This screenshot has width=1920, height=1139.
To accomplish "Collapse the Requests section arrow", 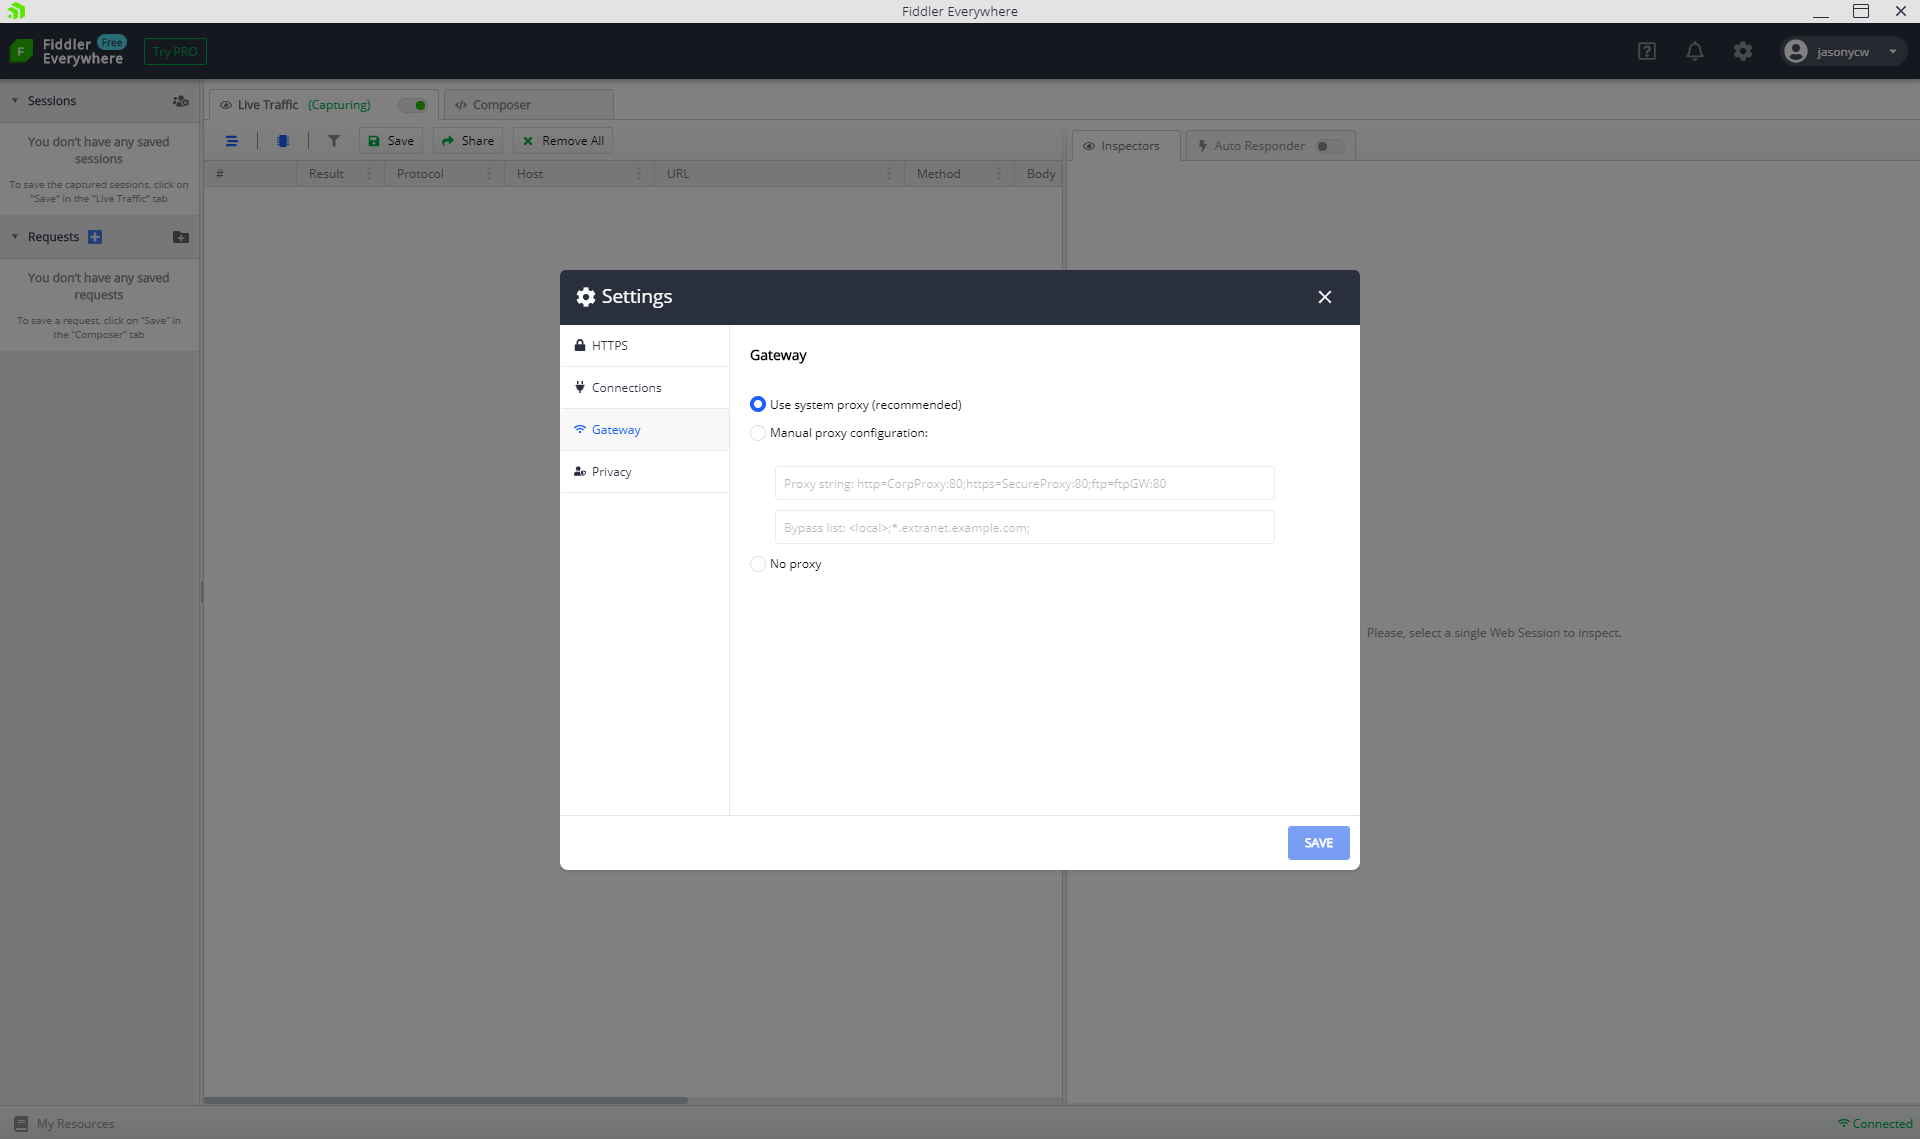I will [15, 237].
